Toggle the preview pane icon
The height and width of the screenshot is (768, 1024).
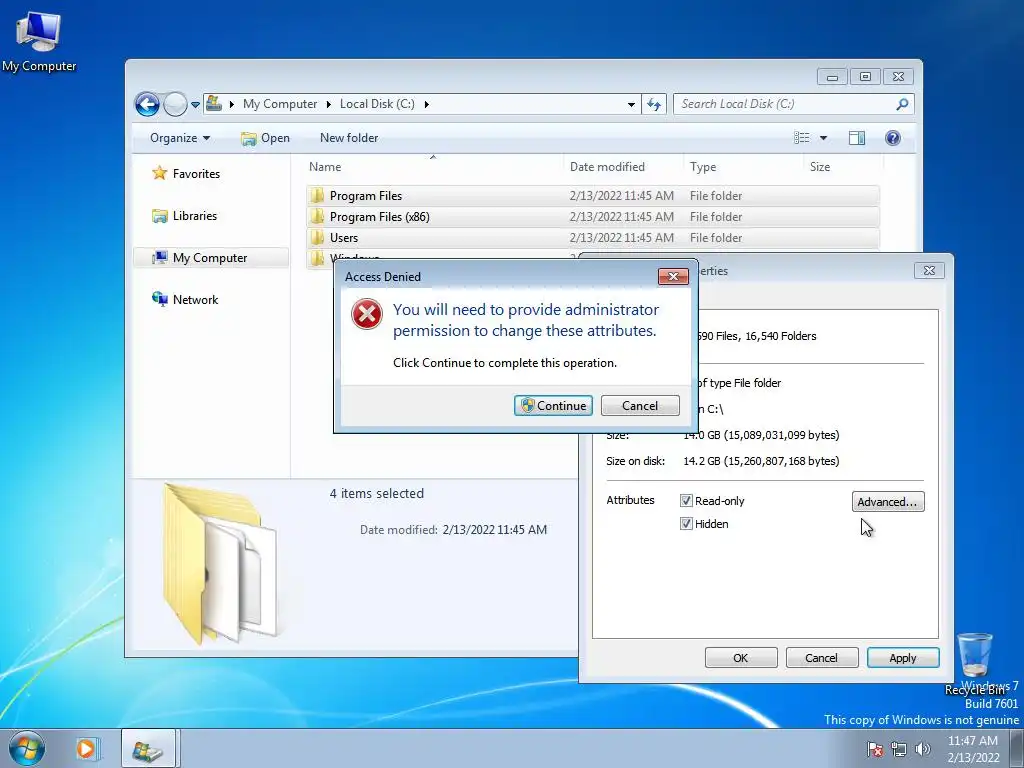857,138
